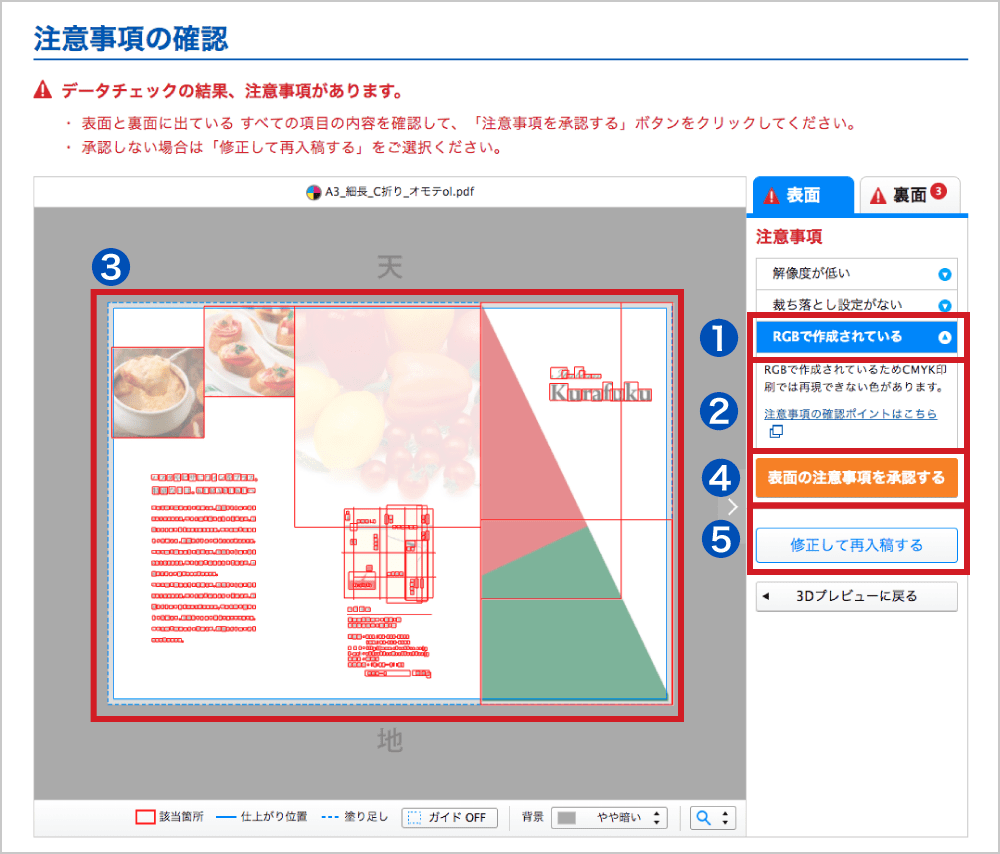Click the red warning triangle beside データチェックの結果

tap(42, 91)
